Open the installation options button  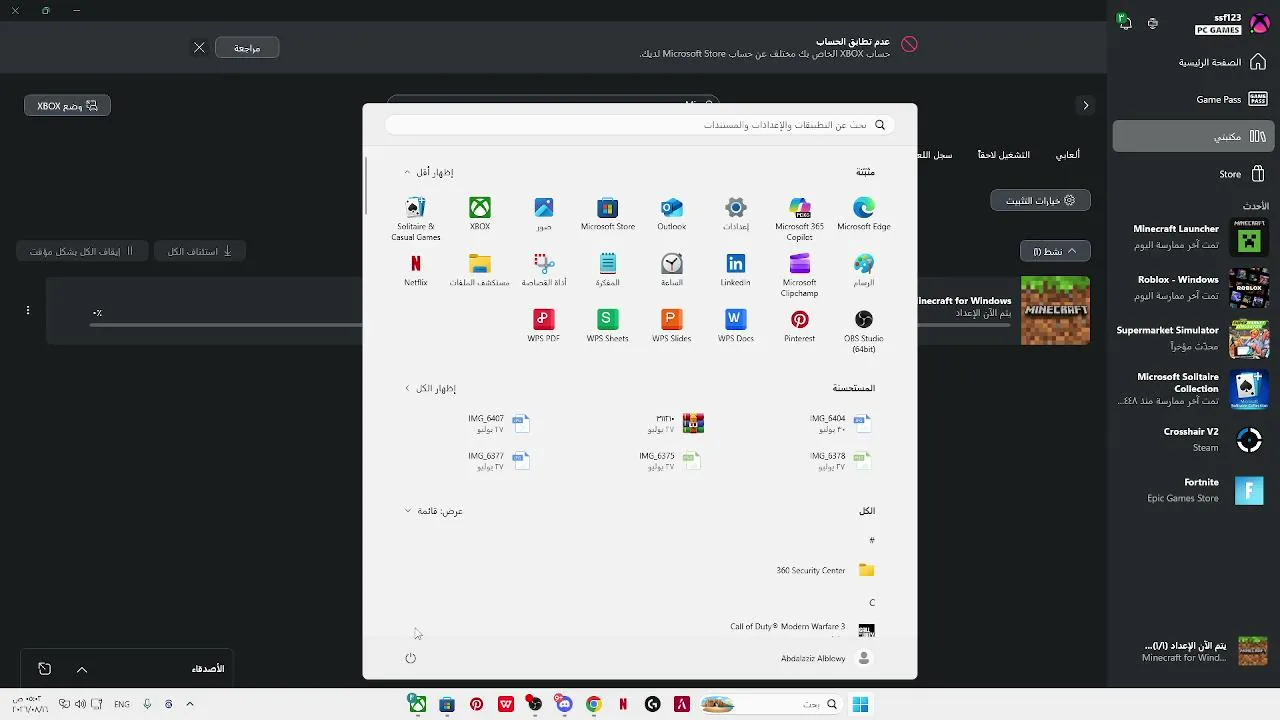tap(1040, 201)
